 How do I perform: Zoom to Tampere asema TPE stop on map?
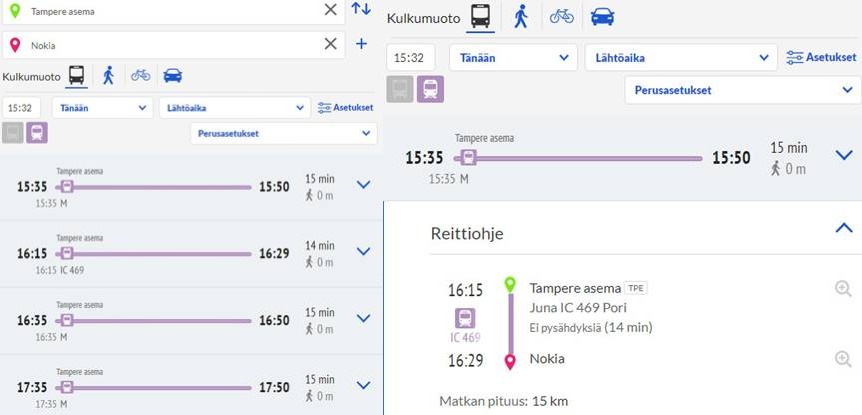(x=844, y=289)
